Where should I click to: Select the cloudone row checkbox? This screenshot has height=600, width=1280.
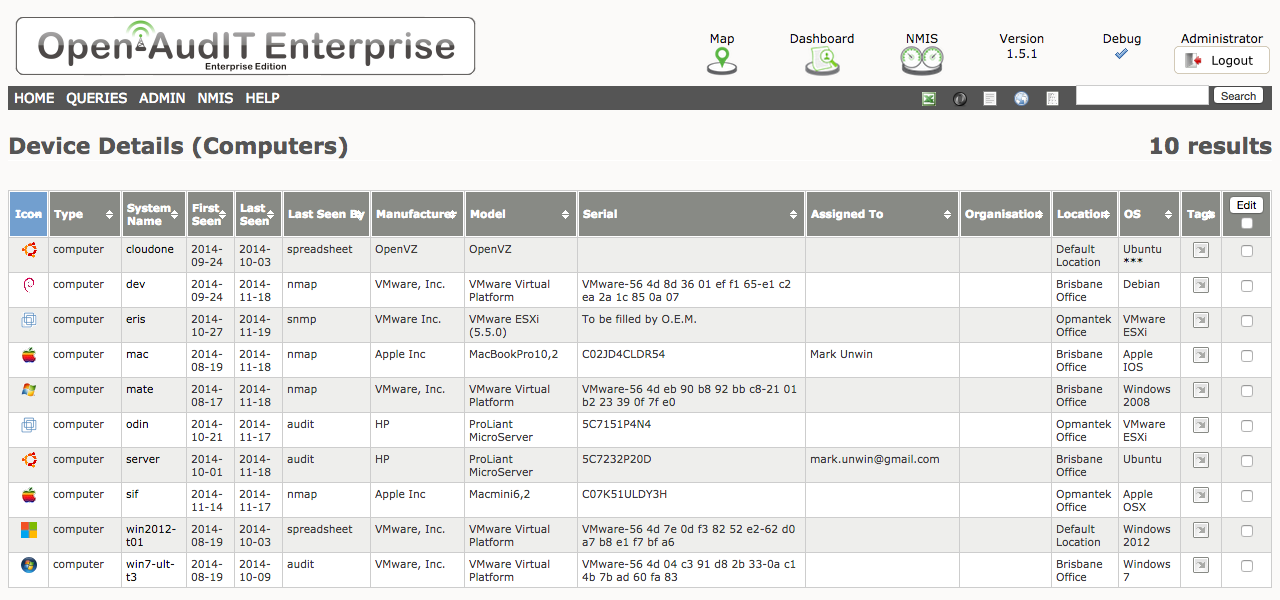click(1246, 251)
